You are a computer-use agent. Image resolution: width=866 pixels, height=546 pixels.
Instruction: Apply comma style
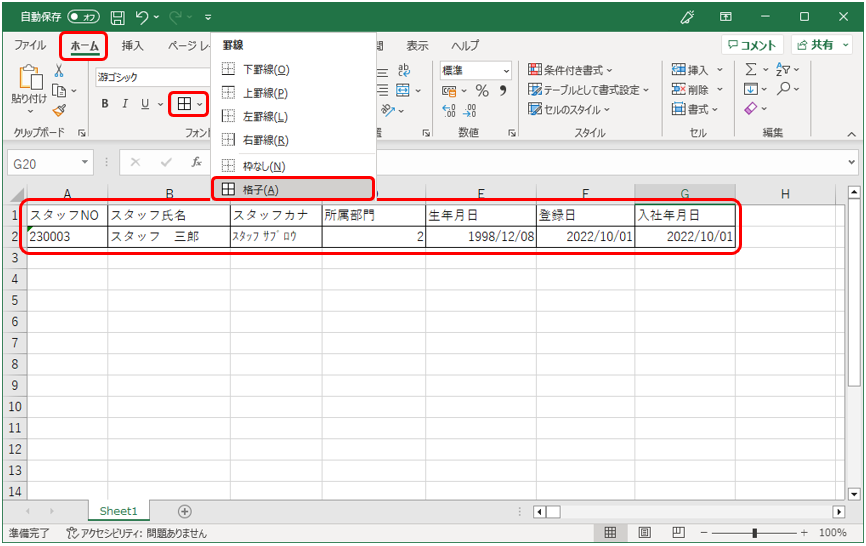pyautogui.click(x=503, y=90)
